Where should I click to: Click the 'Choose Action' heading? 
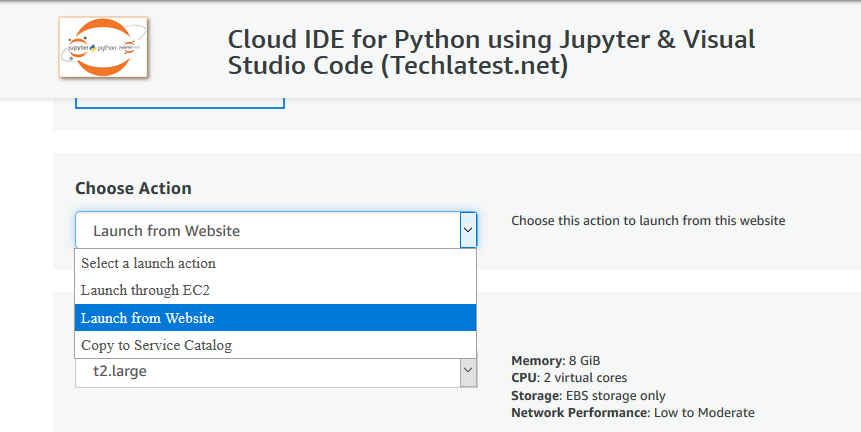tap(133, 188)
